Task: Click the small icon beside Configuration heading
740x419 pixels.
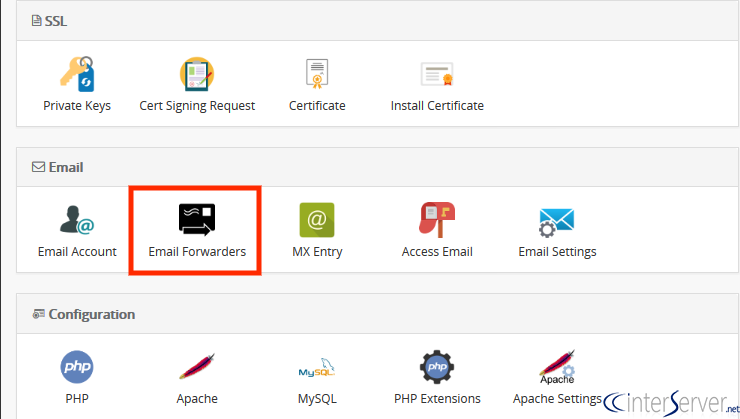Action: [x=38, y=314]
